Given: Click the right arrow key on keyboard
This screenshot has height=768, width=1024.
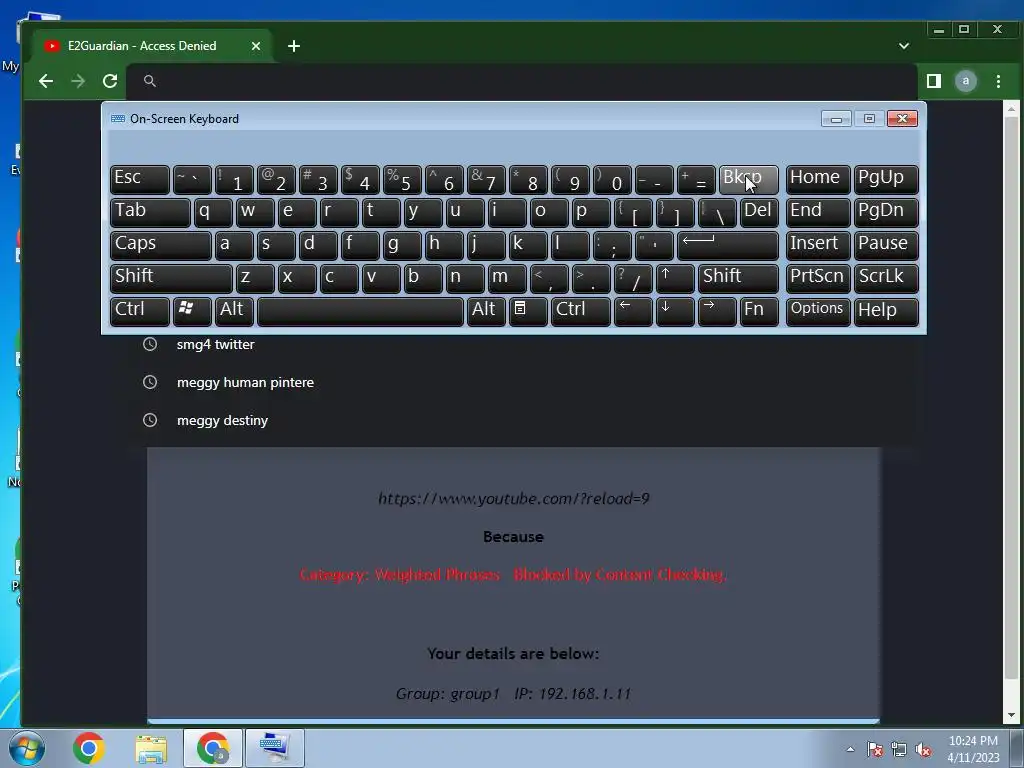Looking at the screenshot, I should [x=717, y=312].
